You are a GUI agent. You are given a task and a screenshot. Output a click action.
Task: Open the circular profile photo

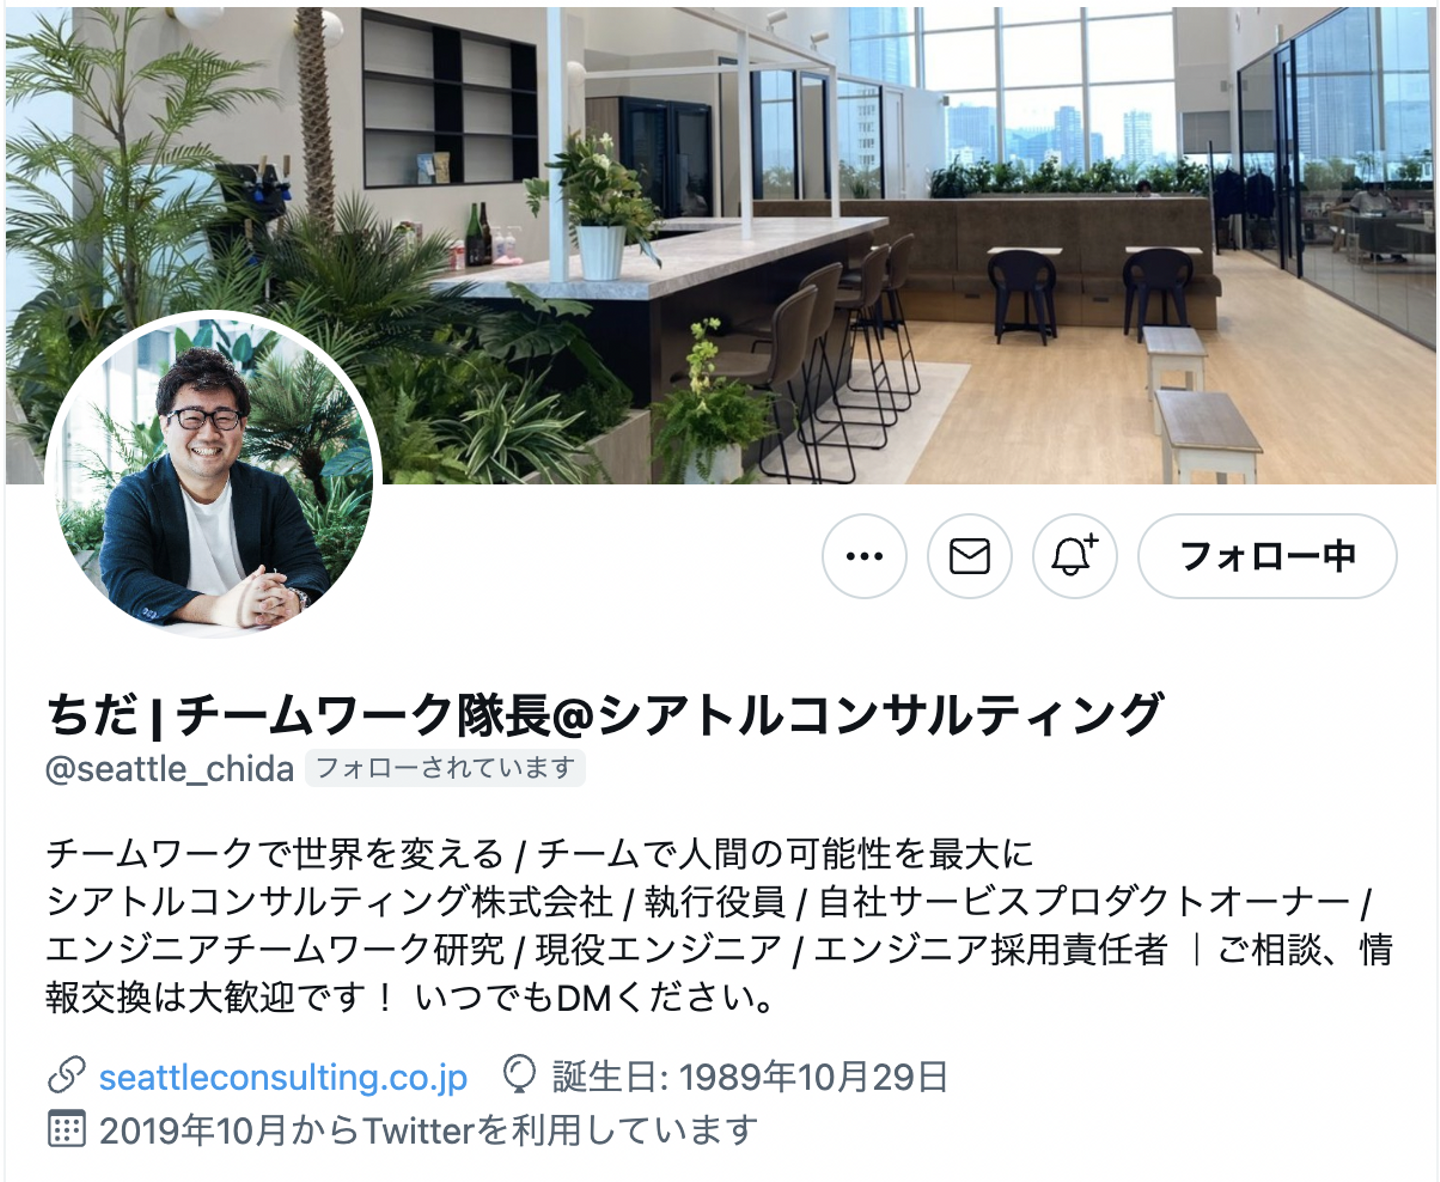click(212, 476)
